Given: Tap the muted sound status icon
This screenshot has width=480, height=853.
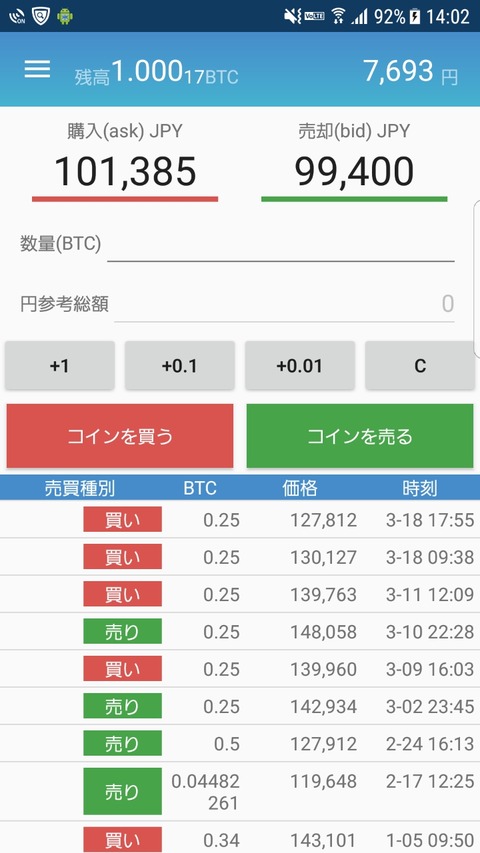Looking at the screenshot, I should 292,16.
